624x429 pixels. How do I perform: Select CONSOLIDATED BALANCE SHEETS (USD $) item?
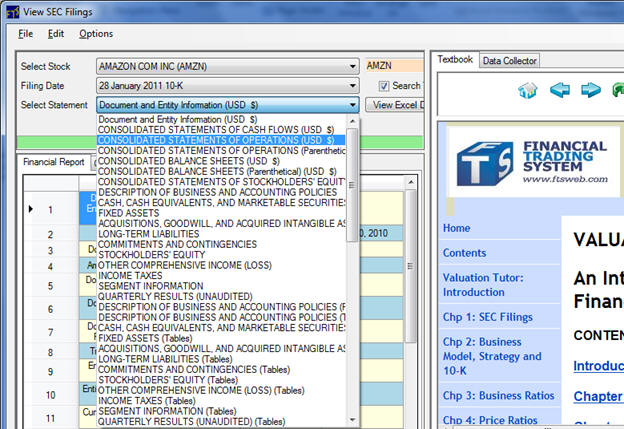[x=221, y=161]
